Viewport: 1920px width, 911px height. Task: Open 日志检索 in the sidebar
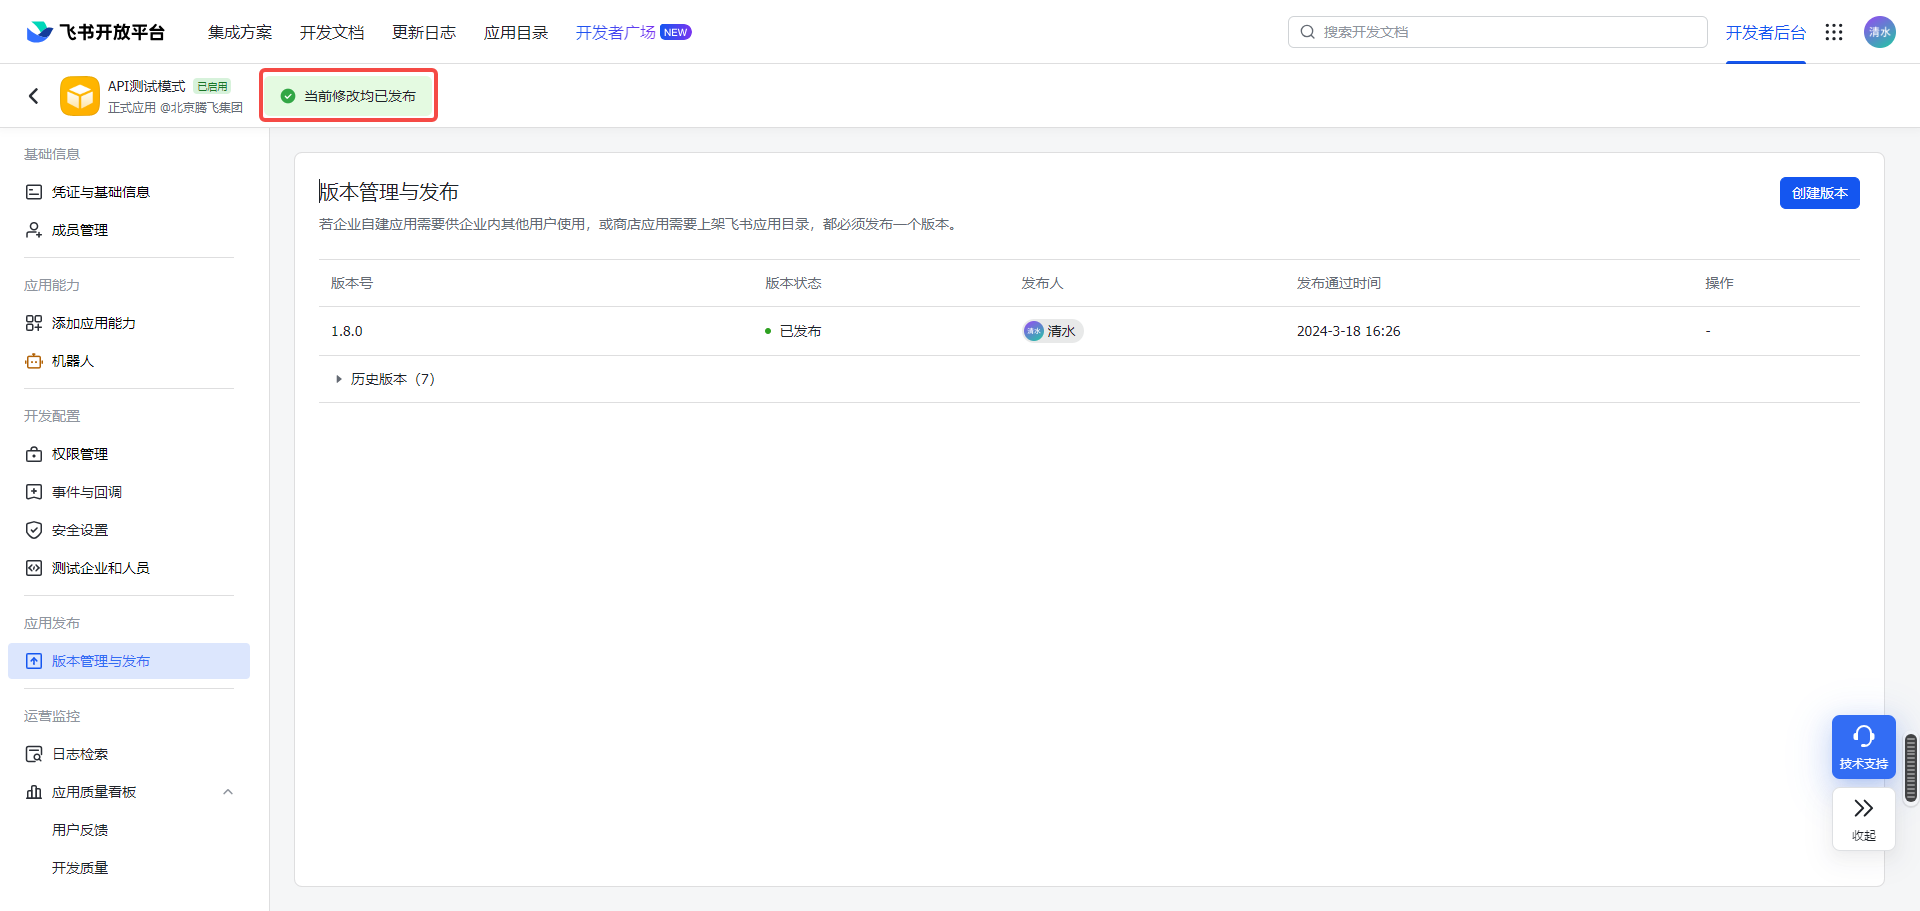[80, 754]
